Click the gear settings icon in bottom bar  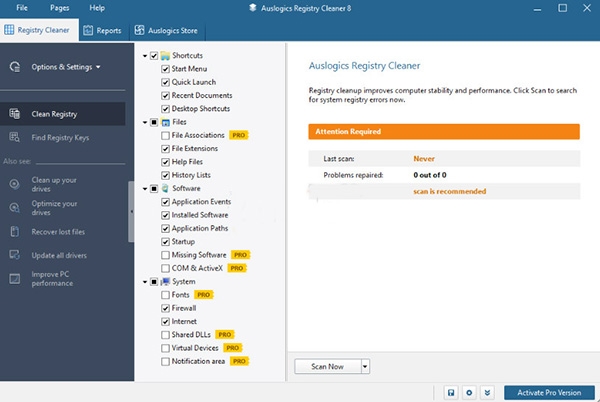[x=469, y=392]
